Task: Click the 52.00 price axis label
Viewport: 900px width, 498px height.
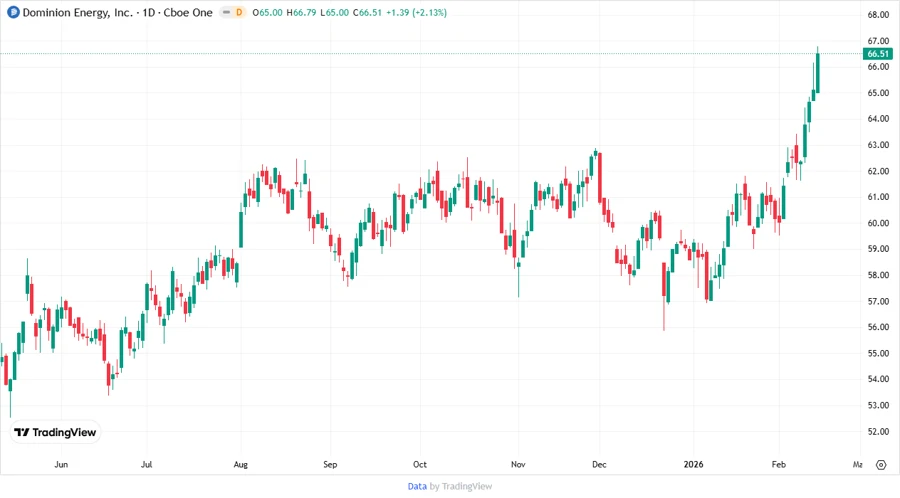Action: pyautogui.click(x=878, y=431)
